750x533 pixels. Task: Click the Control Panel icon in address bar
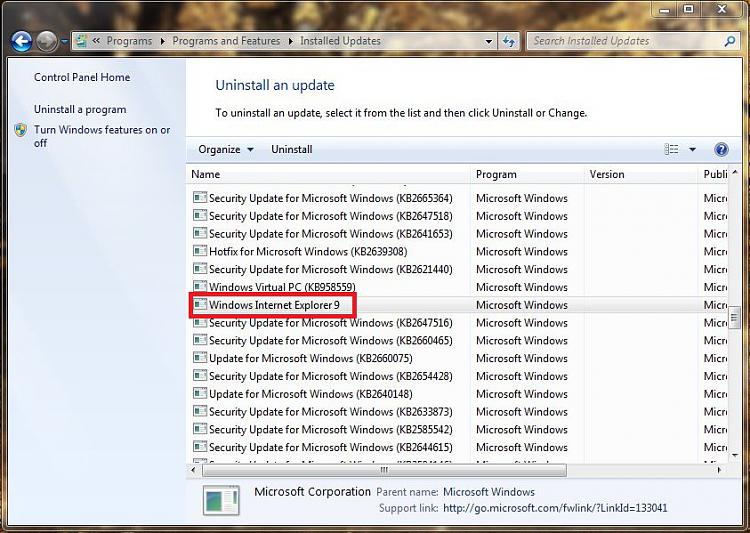click(x=81, y=41)
